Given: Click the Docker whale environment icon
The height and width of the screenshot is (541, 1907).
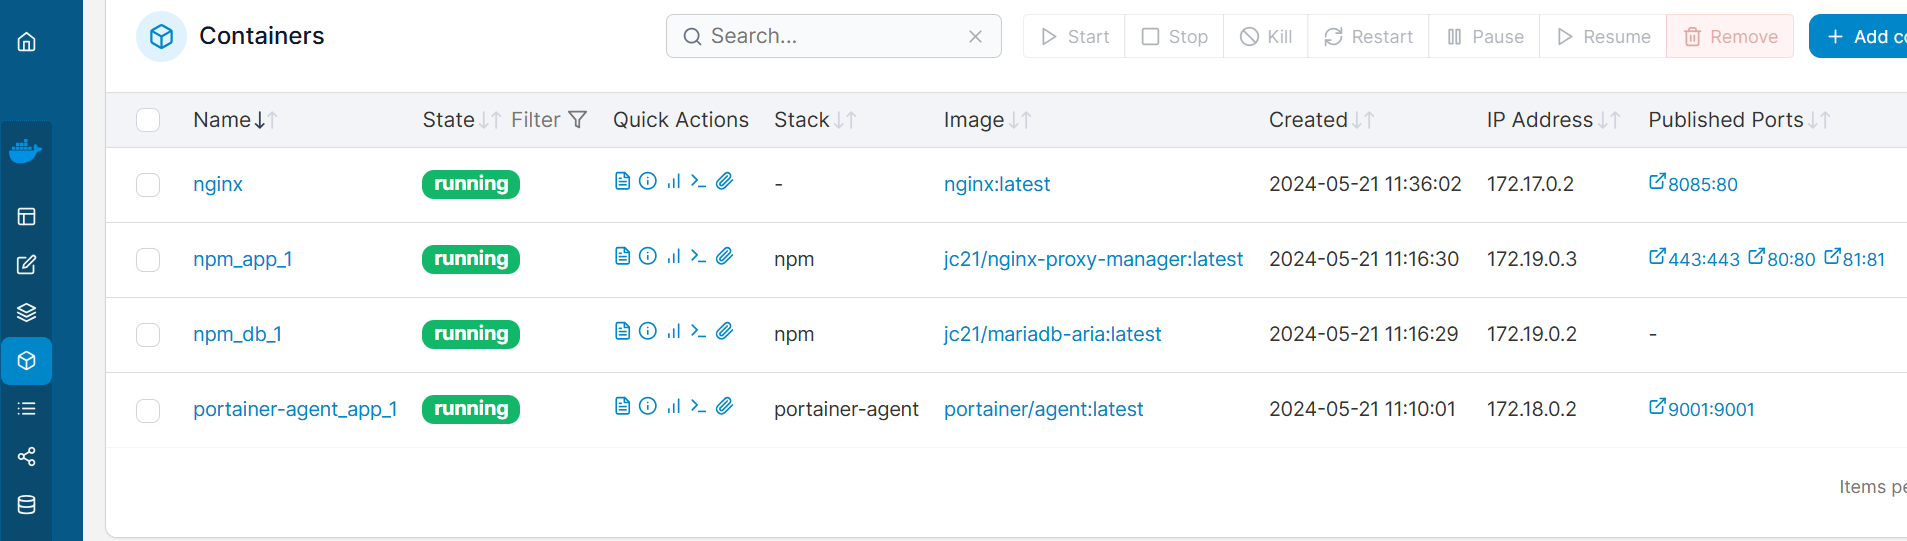Looking at the screenshot, I should click(x=25, y=151).
